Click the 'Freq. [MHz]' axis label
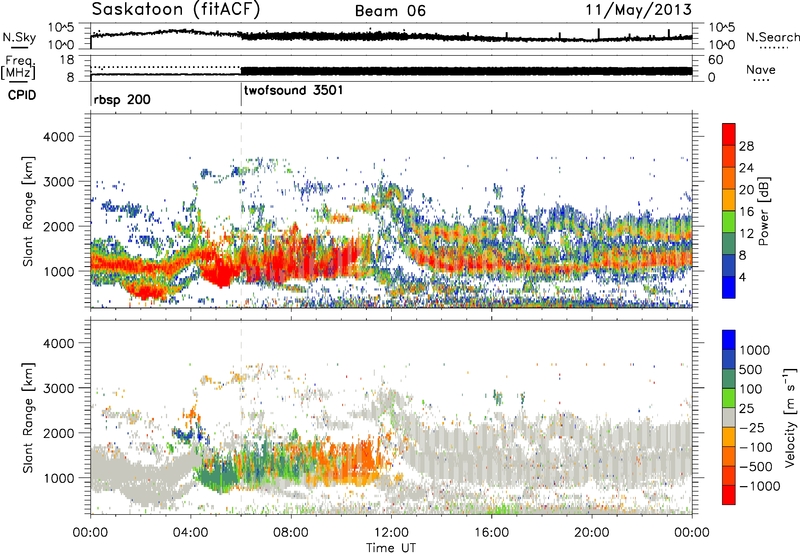The height and width of the screenshot is (554, 800). (x=18, y=67)
